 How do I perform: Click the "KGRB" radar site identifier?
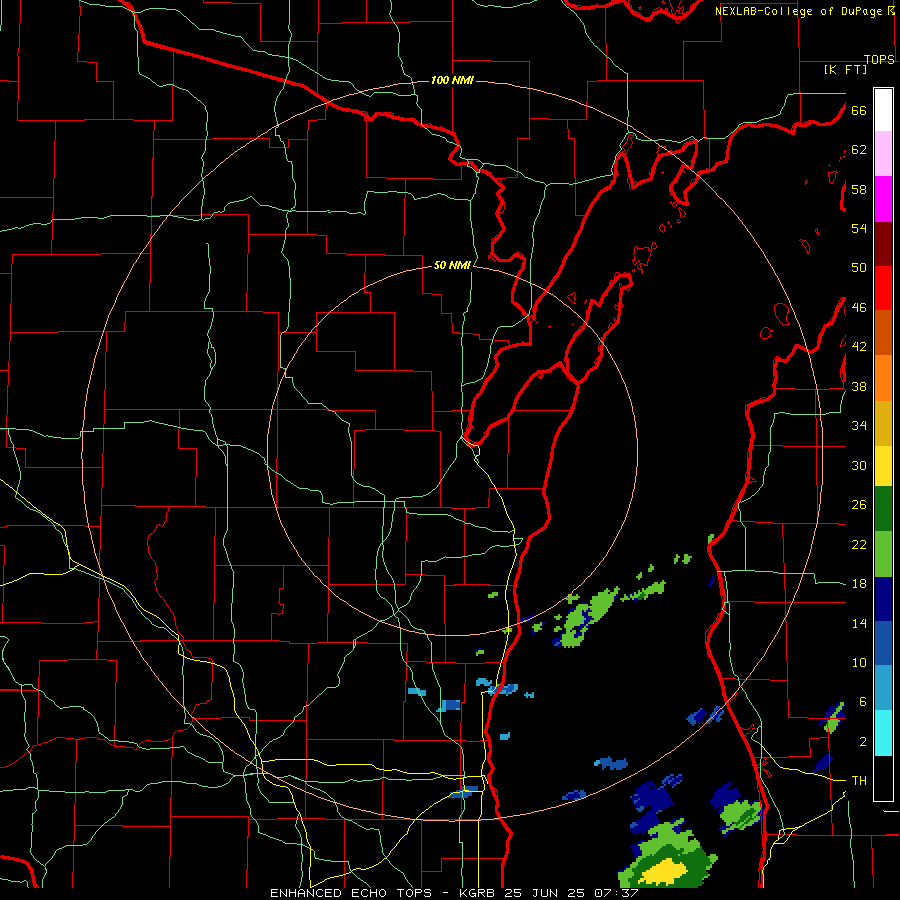(x=478, y=893)
